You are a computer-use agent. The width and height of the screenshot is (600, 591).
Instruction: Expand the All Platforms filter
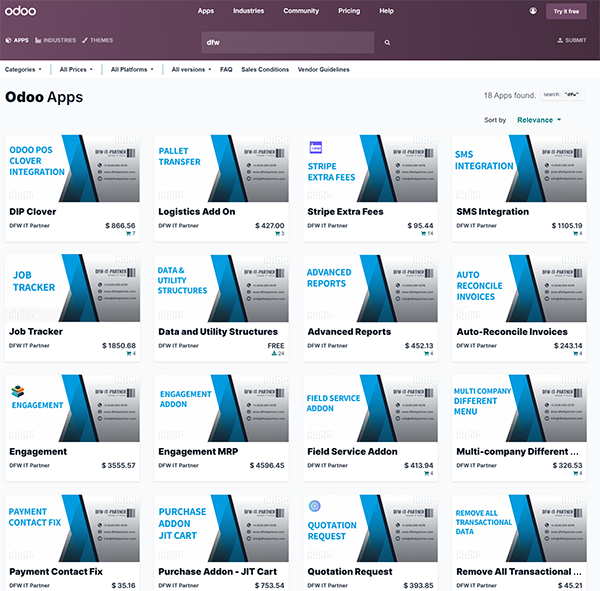coord(134,70)
